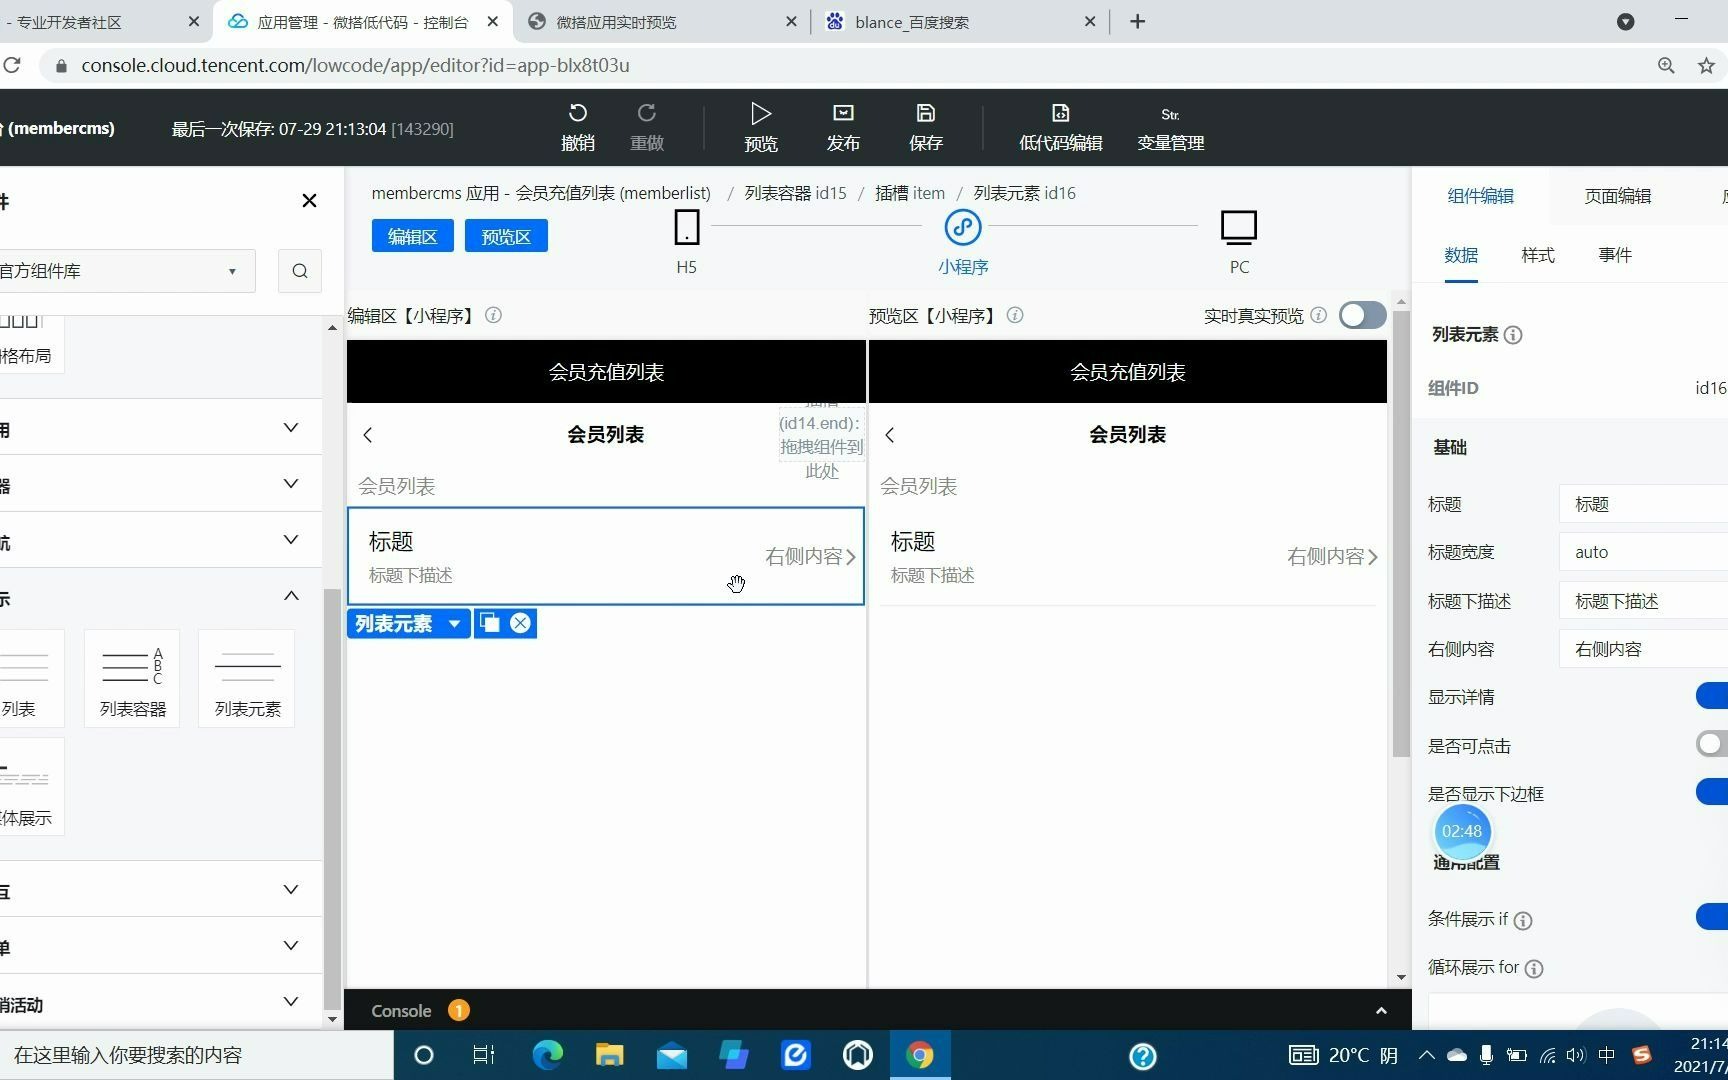Copy the selected 列表元素 component
1728x1080 pixels.
click(490, 623)
